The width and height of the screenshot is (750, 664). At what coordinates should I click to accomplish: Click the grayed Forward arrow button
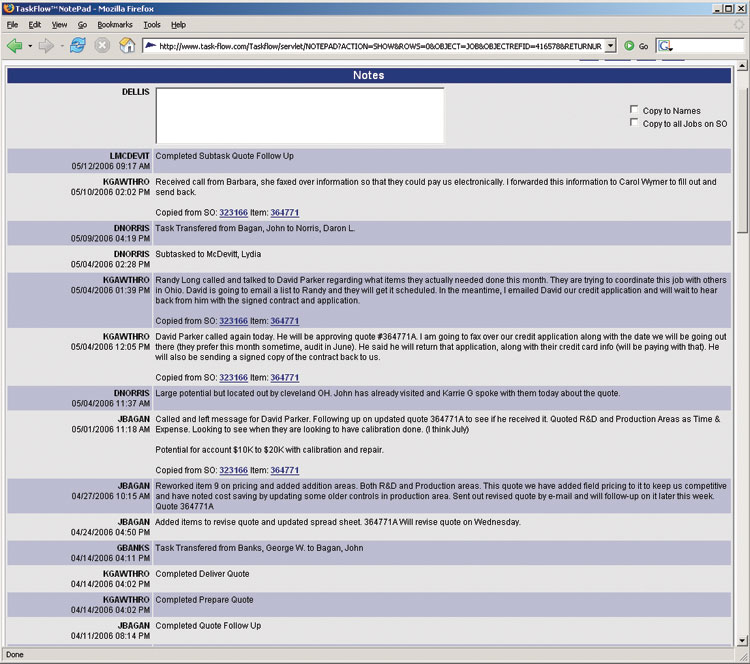[x=46, y=46]
